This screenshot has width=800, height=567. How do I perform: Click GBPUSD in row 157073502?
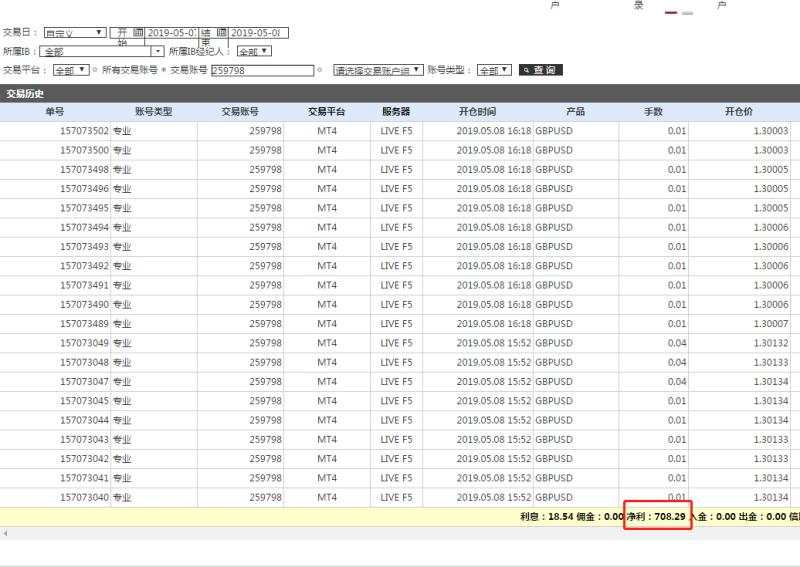(x=554, y=131)
